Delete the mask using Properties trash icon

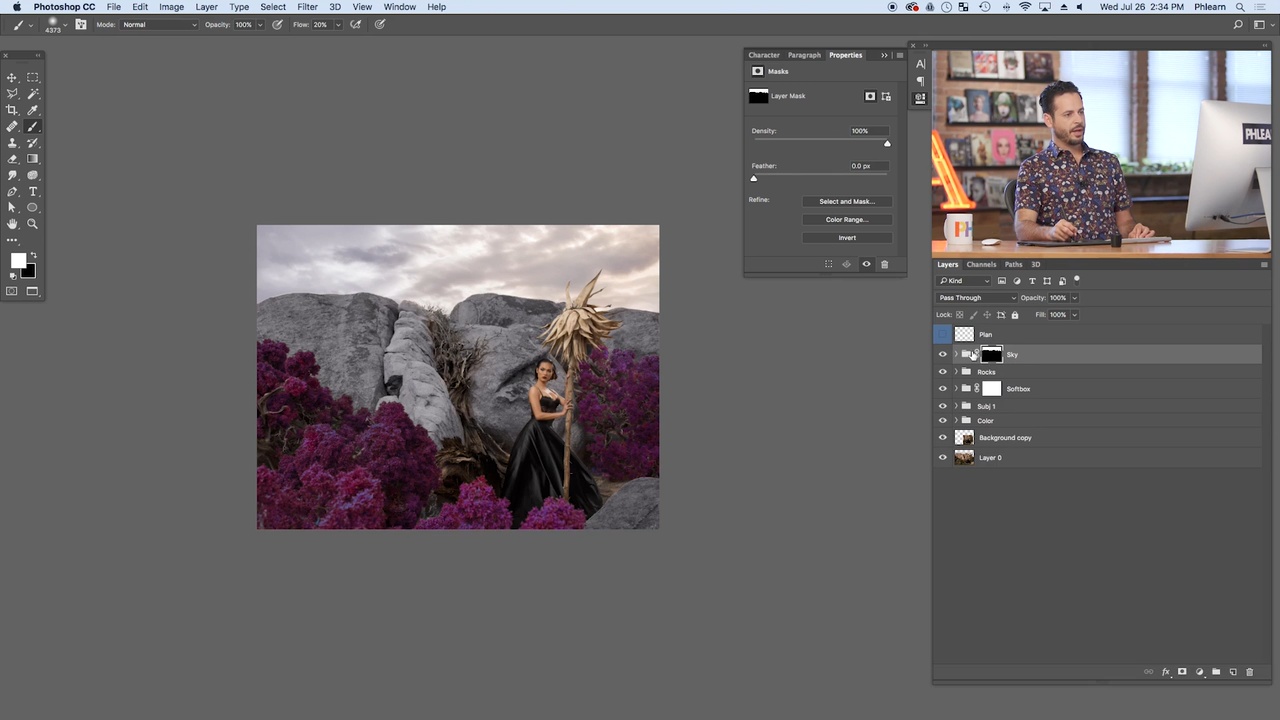tap(884, 264)
